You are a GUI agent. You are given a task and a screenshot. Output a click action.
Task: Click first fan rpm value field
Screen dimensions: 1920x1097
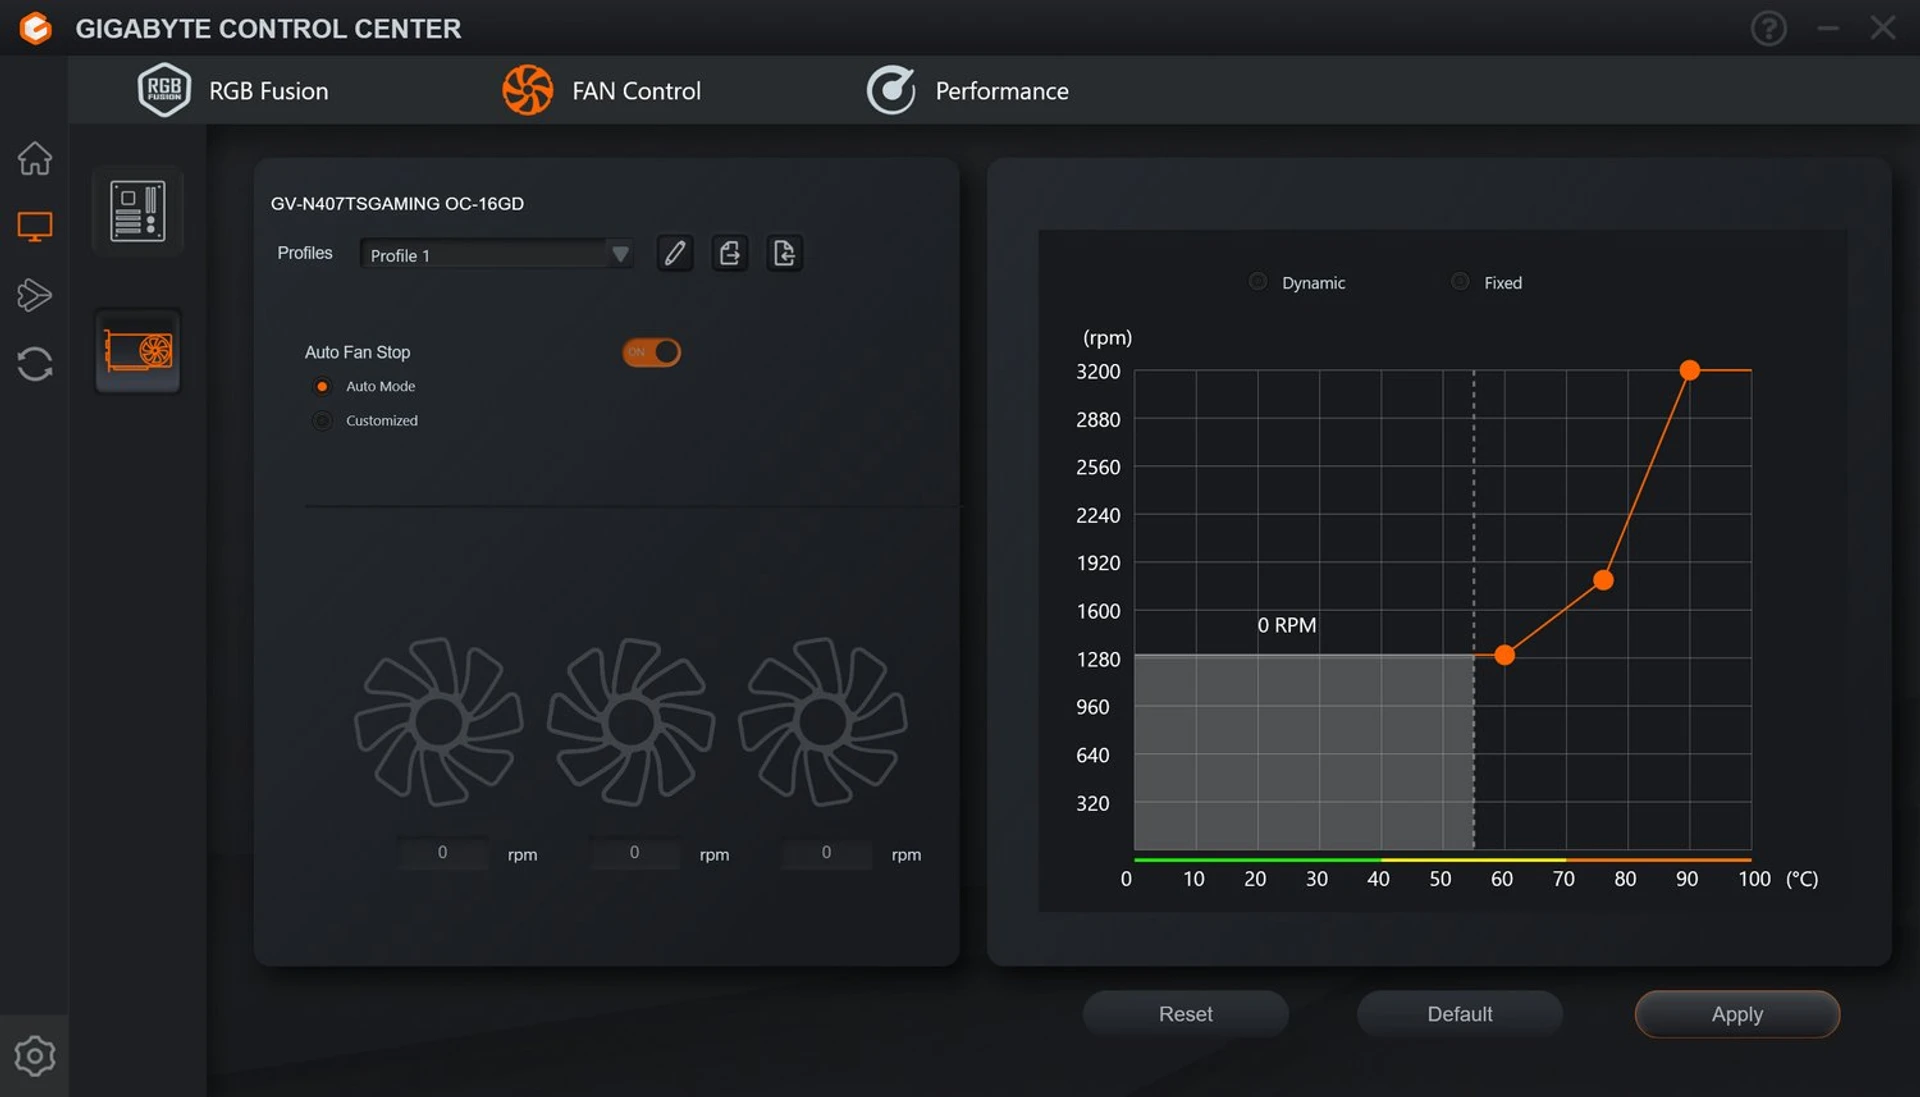pos(443,853)
